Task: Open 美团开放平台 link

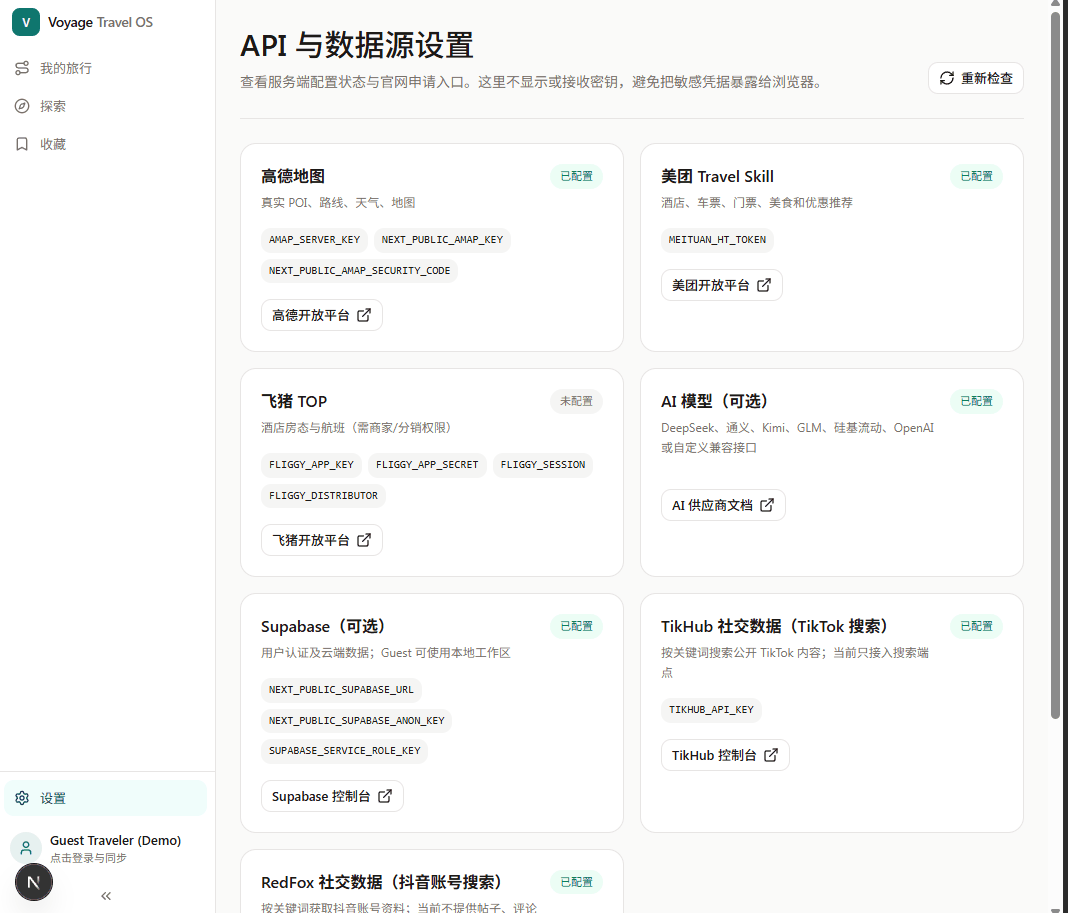Action: coord(721,285)
